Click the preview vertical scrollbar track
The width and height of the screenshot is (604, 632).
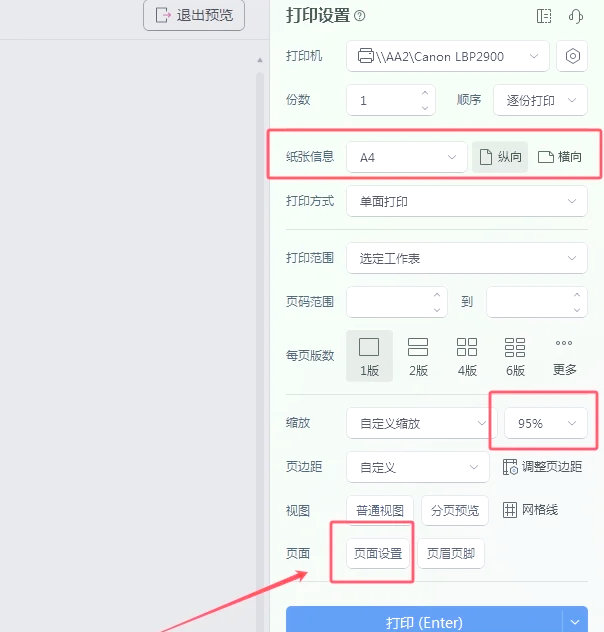(x=260, y=351)
